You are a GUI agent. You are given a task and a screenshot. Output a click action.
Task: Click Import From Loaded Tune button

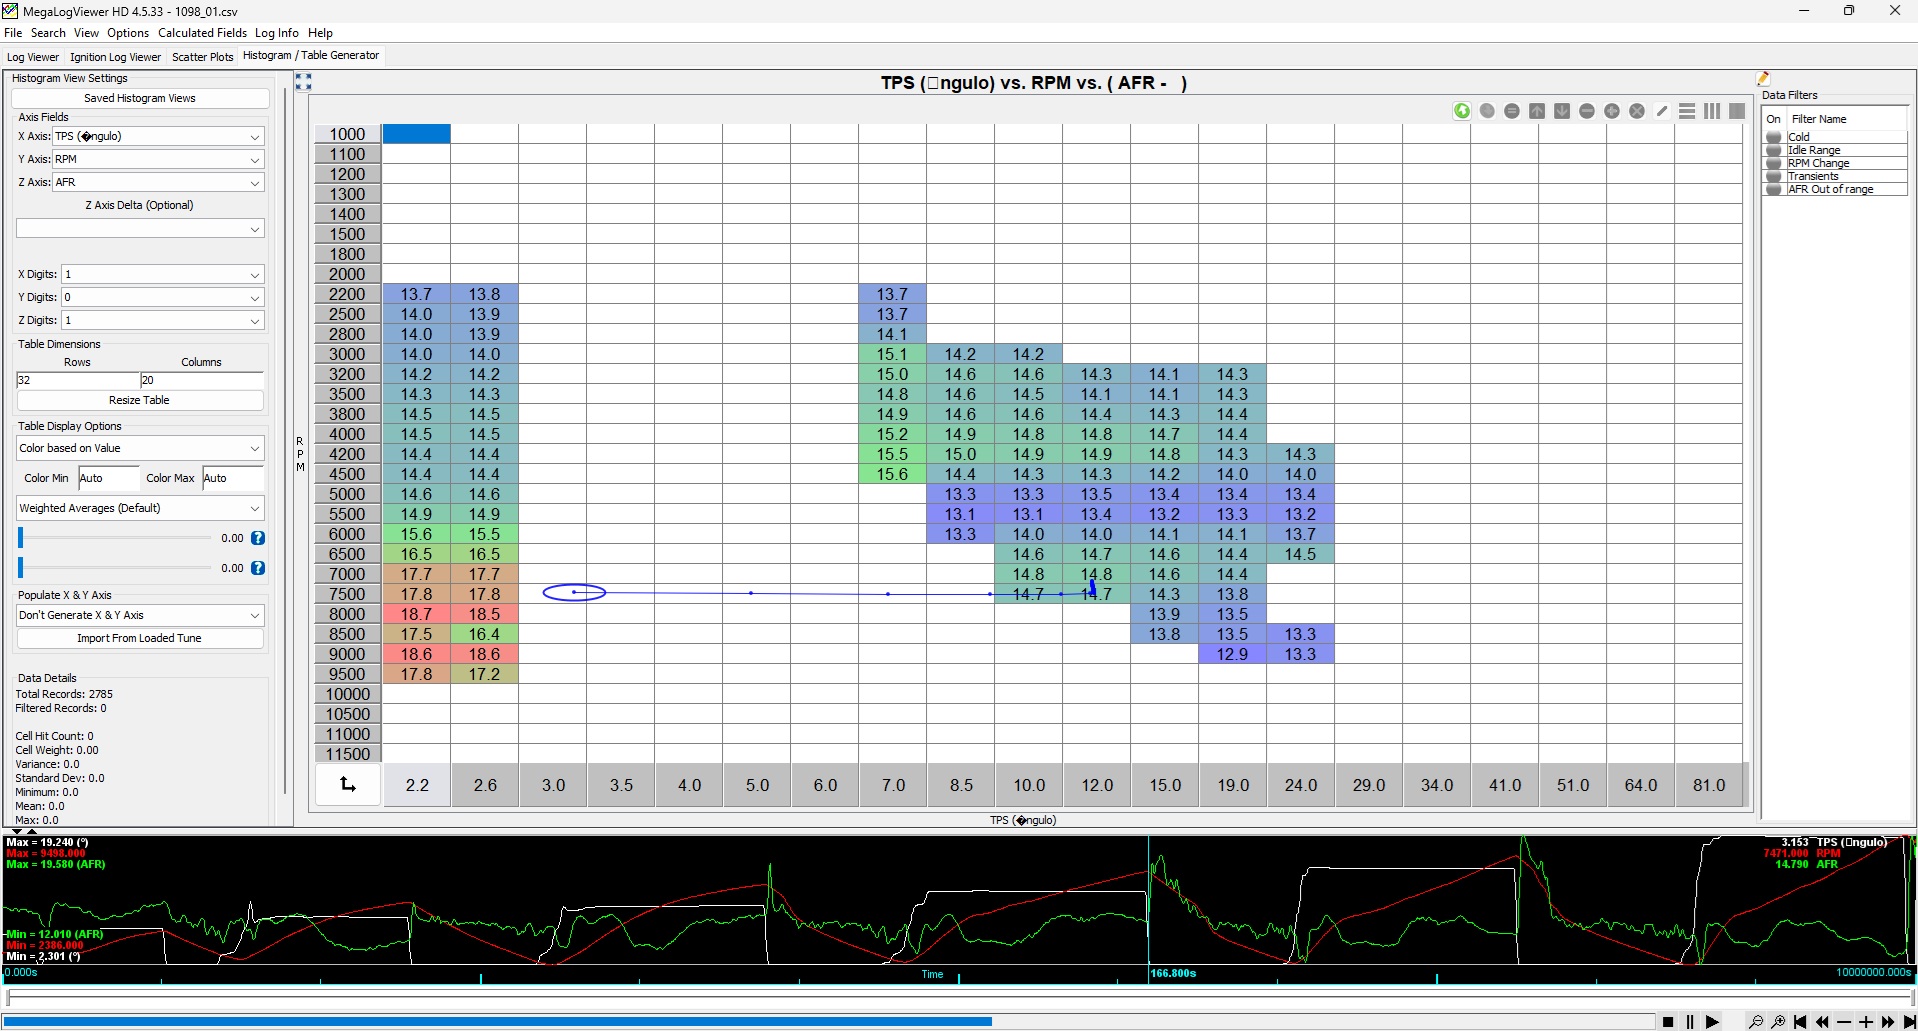click(139, 638)
